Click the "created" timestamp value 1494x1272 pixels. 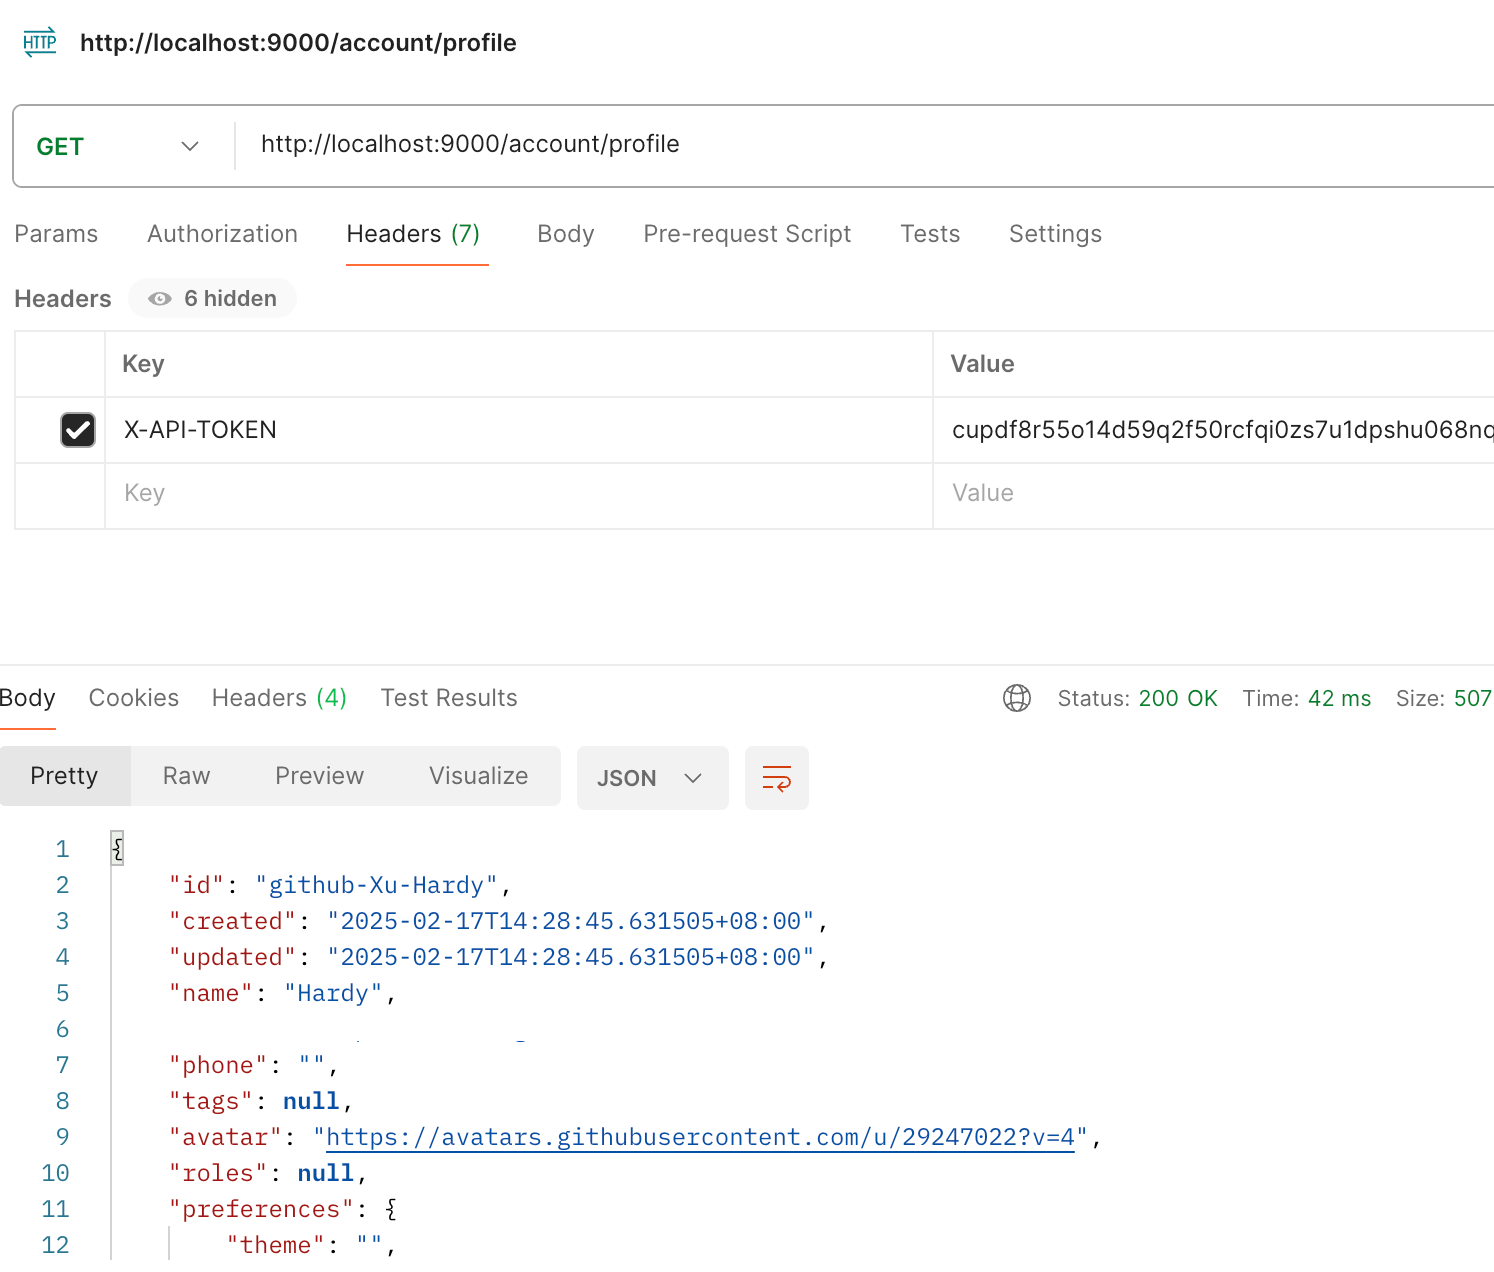[571, 921]
